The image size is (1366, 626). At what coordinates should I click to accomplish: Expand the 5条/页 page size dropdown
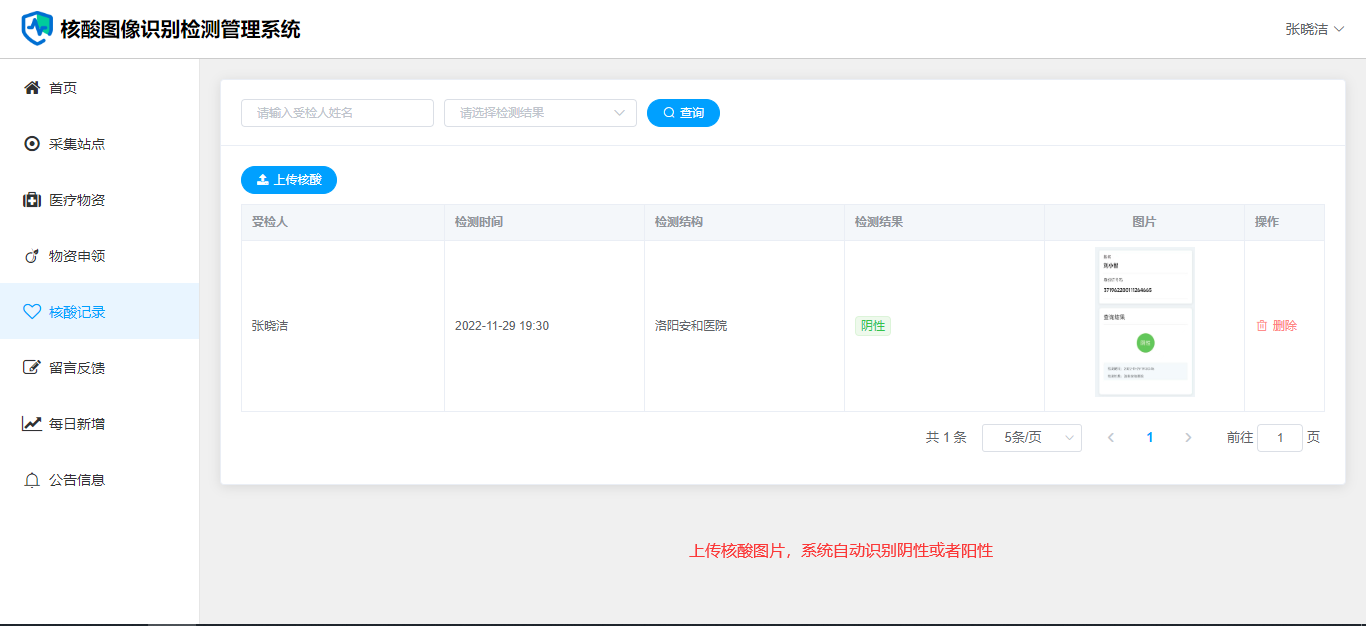pos(1031,438)
